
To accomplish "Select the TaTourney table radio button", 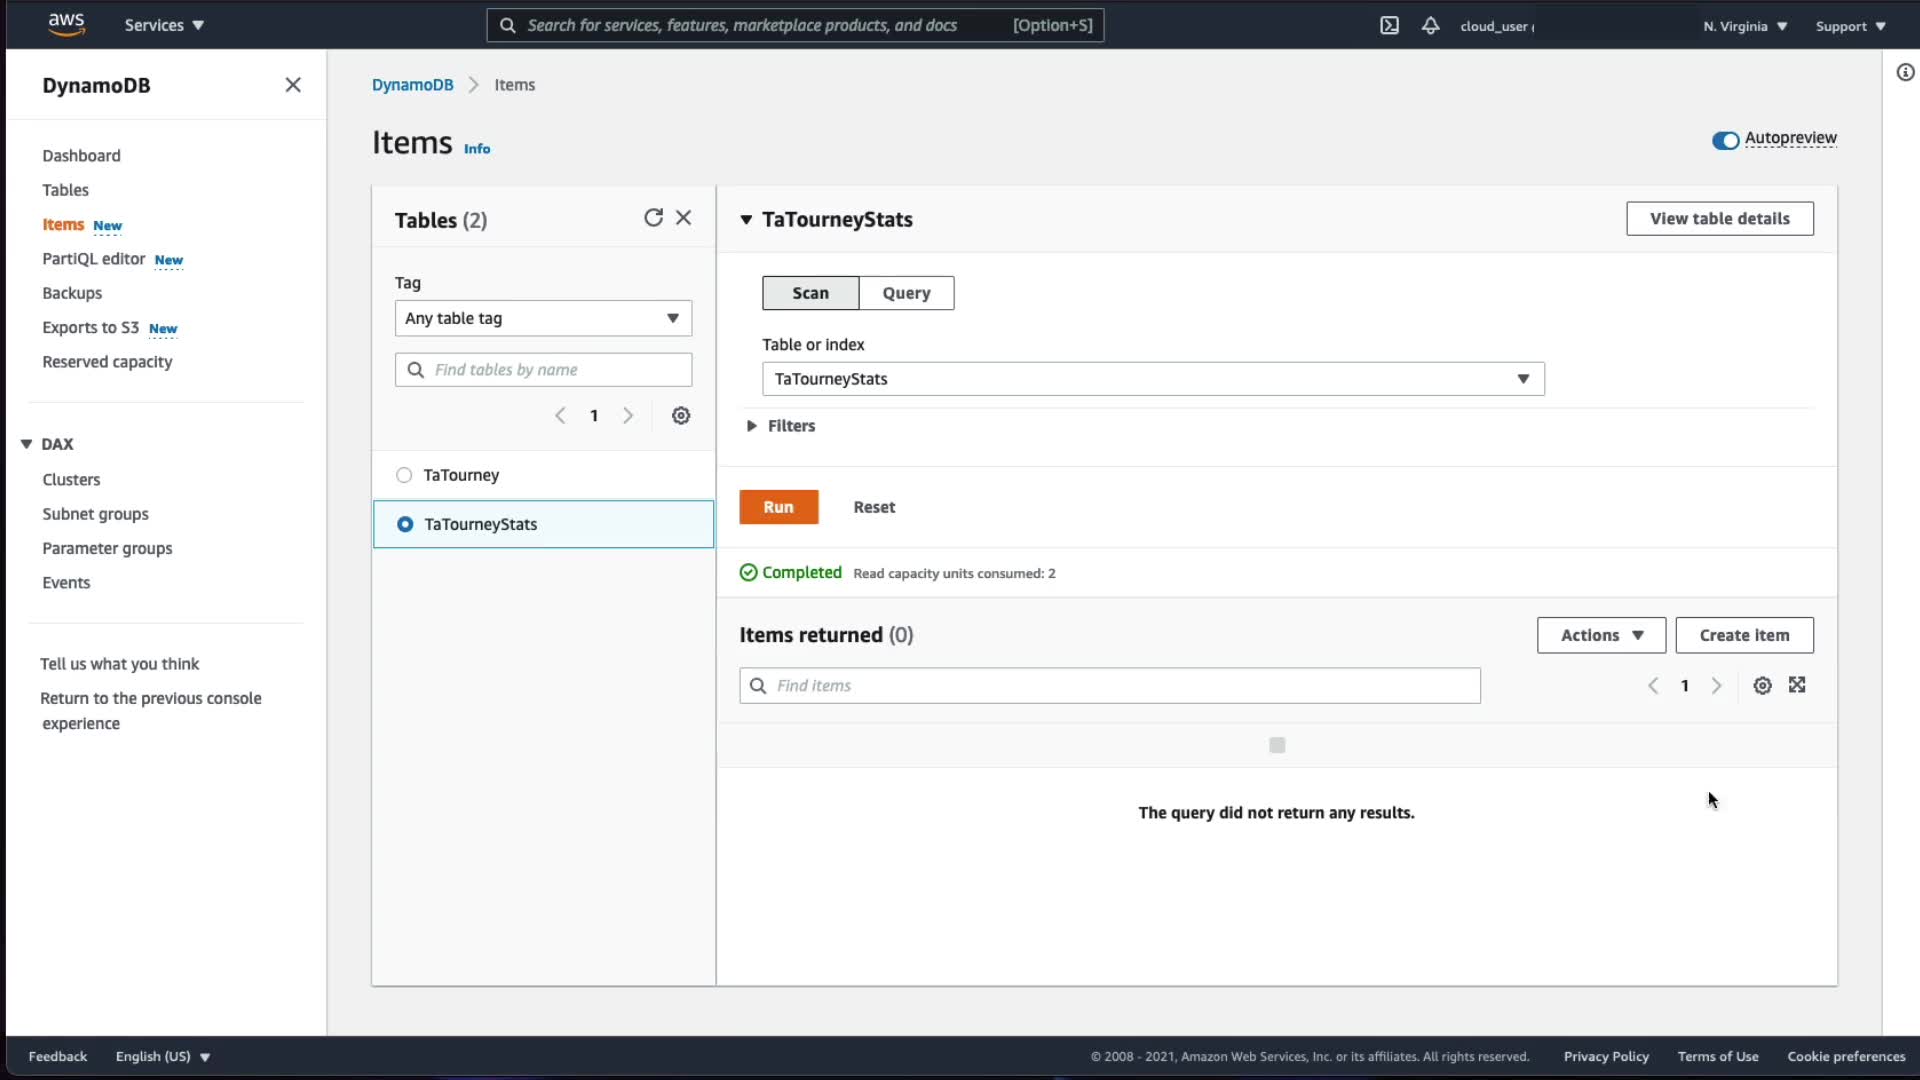I will pyautogui.click(x=404, y=475).
